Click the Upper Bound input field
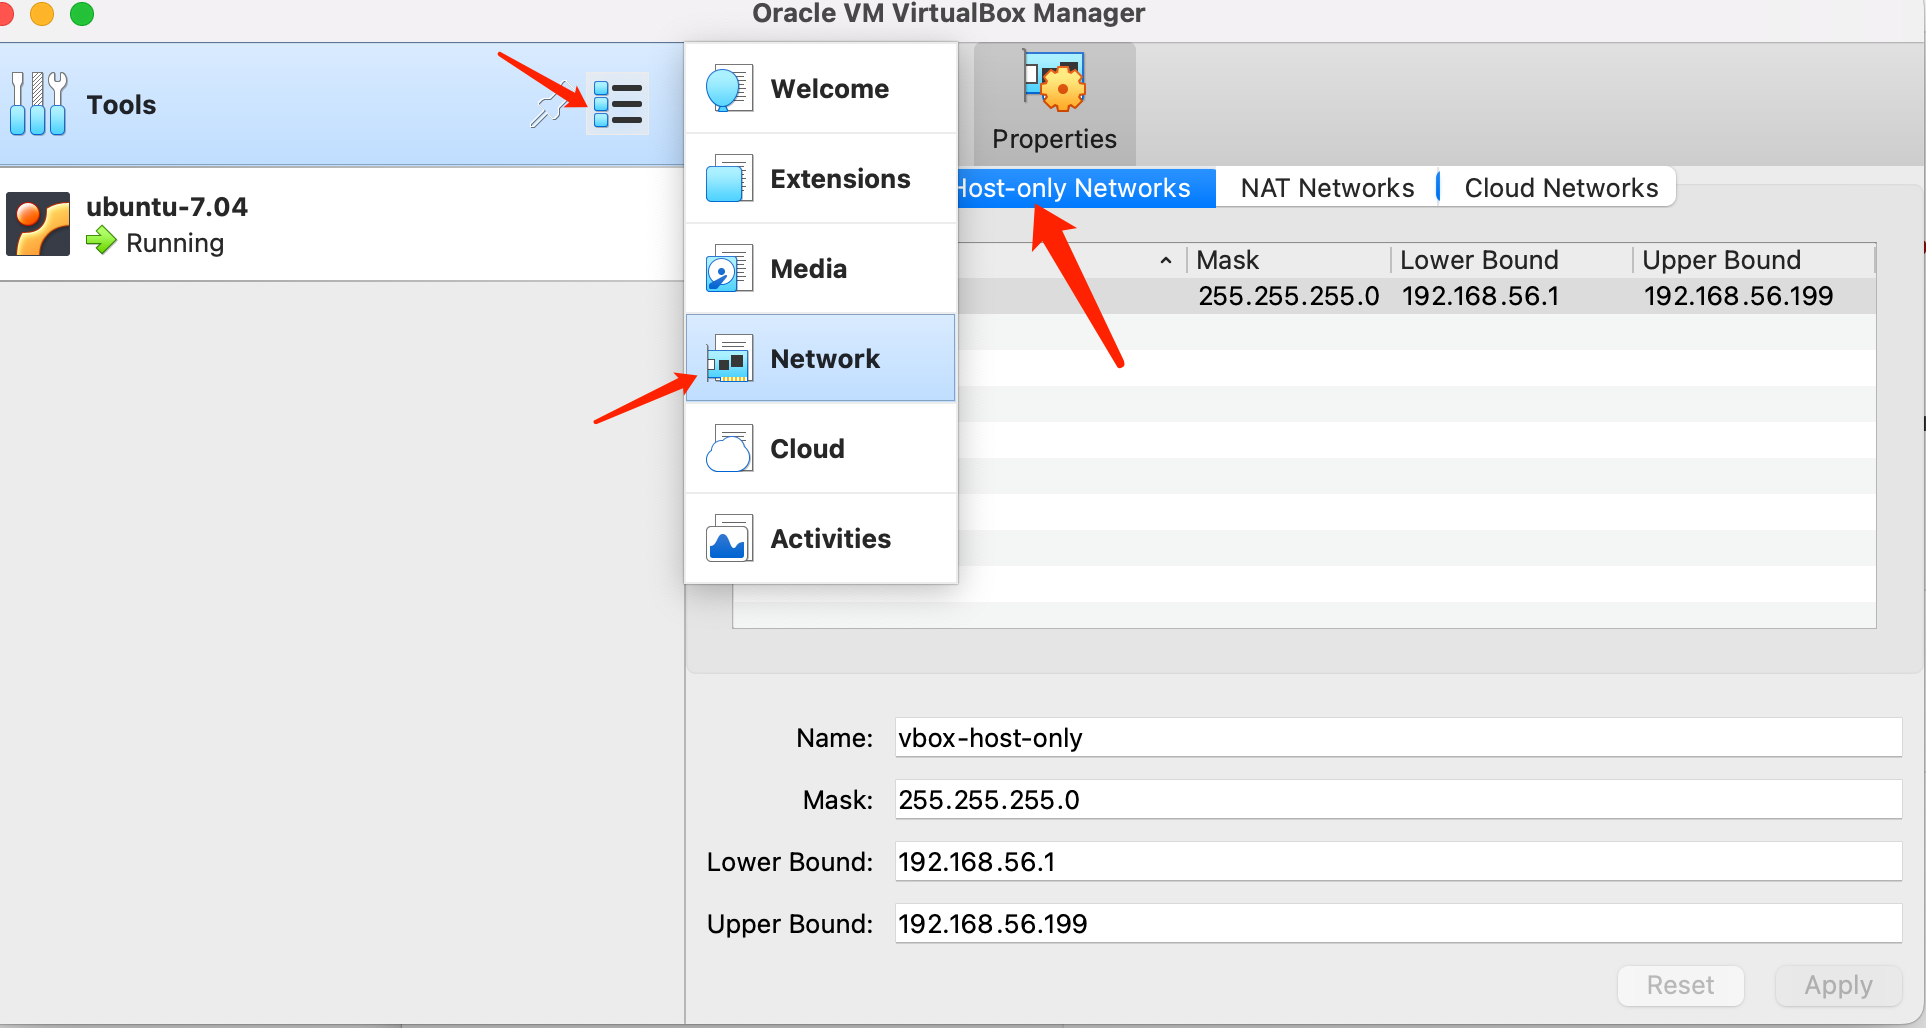The width and height of the screenshot is (1926, 1028). [x=1398, y=924]
